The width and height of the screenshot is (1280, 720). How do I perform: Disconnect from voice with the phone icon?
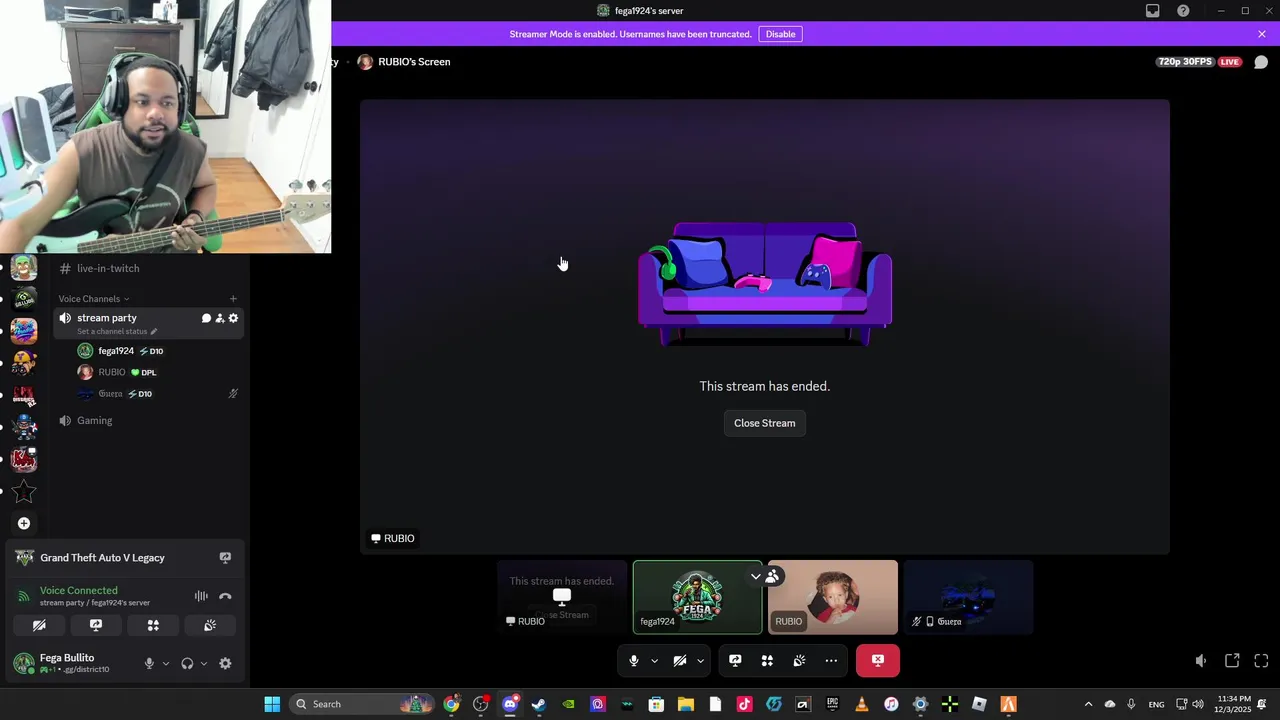[x=225, y=596]
